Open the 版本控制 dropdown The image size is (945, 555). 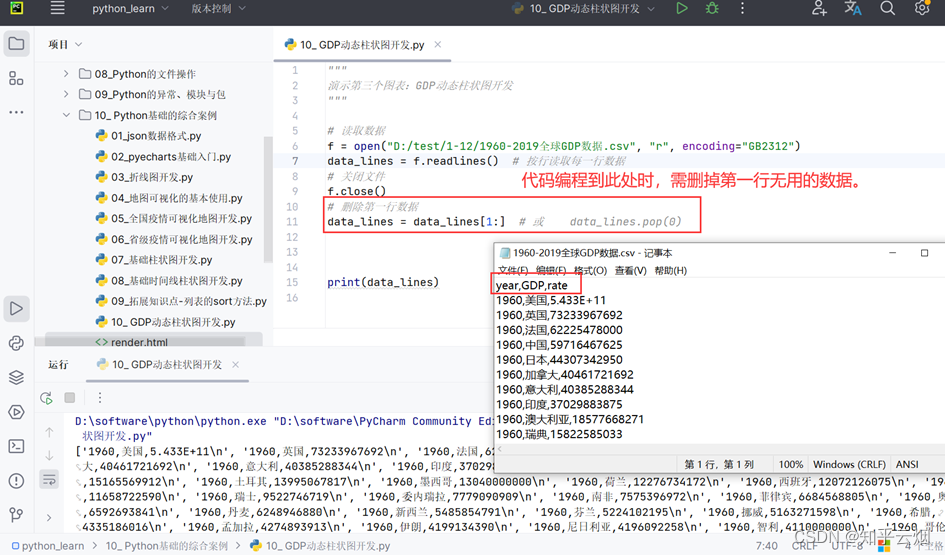click(218, 8)
